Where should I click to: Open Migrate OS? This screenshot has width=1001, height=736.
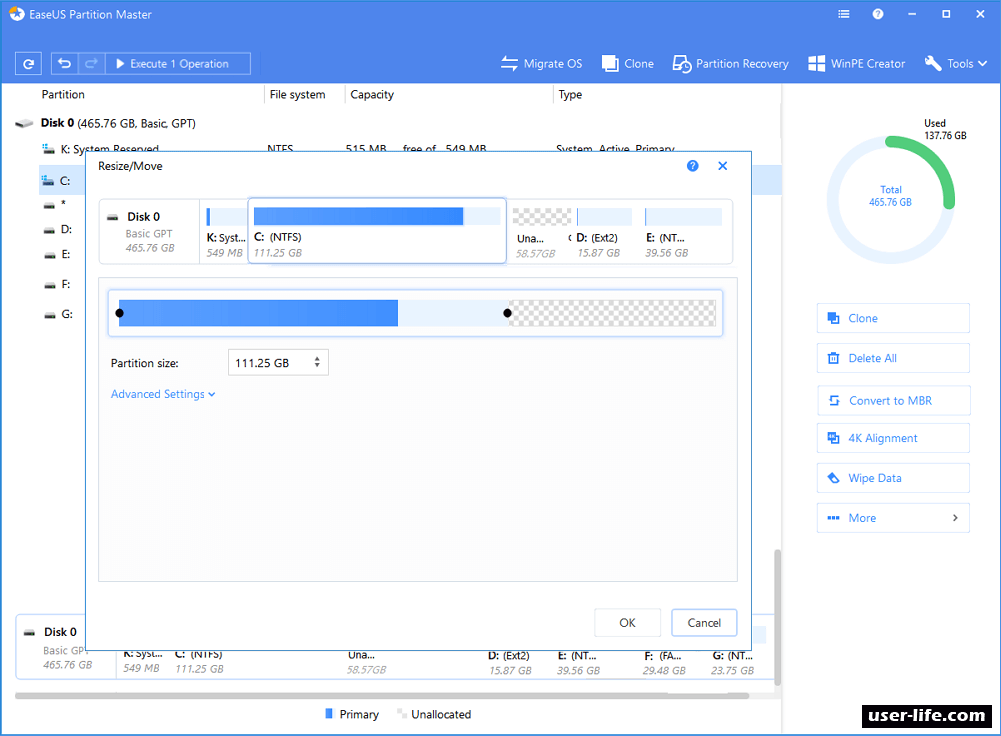[x=541, y=64]
